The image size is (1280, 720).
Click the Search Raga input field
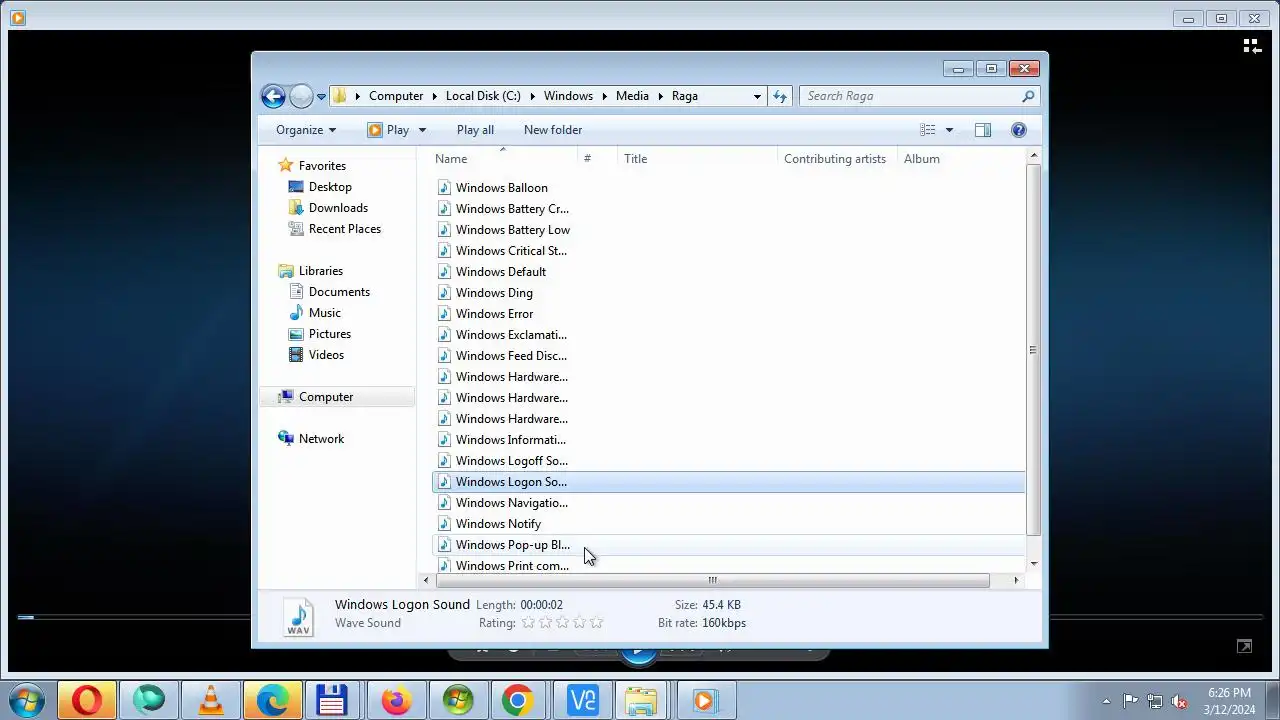910,96
